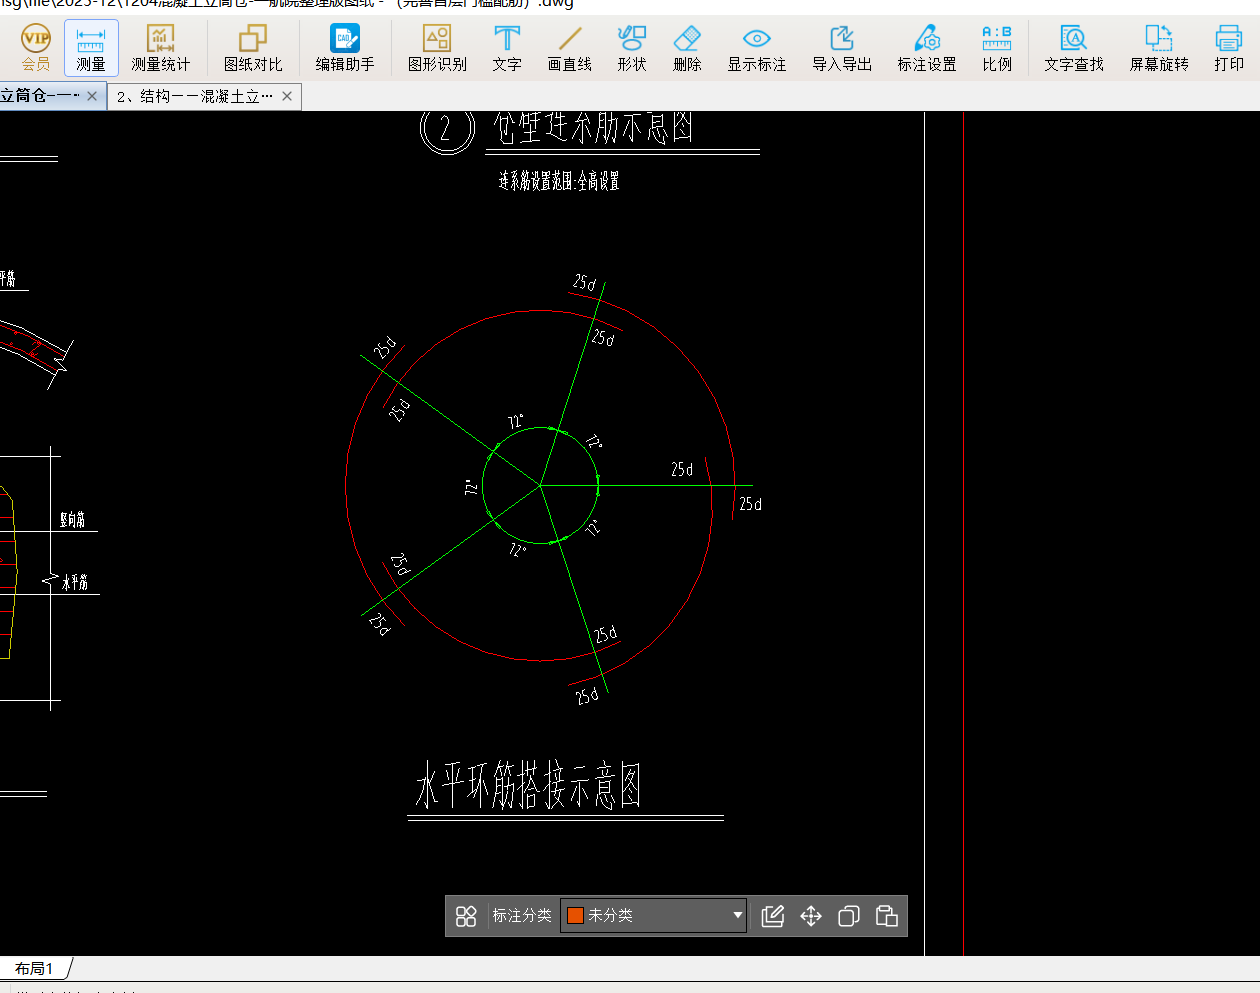1260x993 pixels.
Task: Click the dropdown arrow beside 未分类
Action: 738,915
